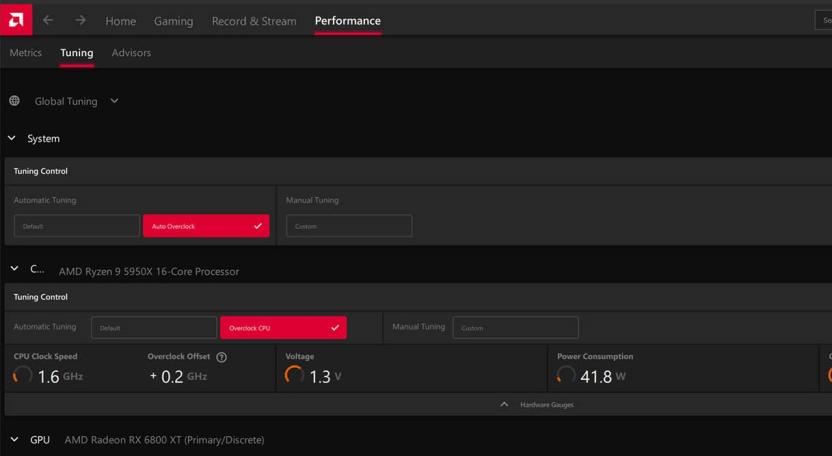Open the Gaming tab
Image resolution: width=832 pixels, height=456 pixels.
(x=174, y=21)
